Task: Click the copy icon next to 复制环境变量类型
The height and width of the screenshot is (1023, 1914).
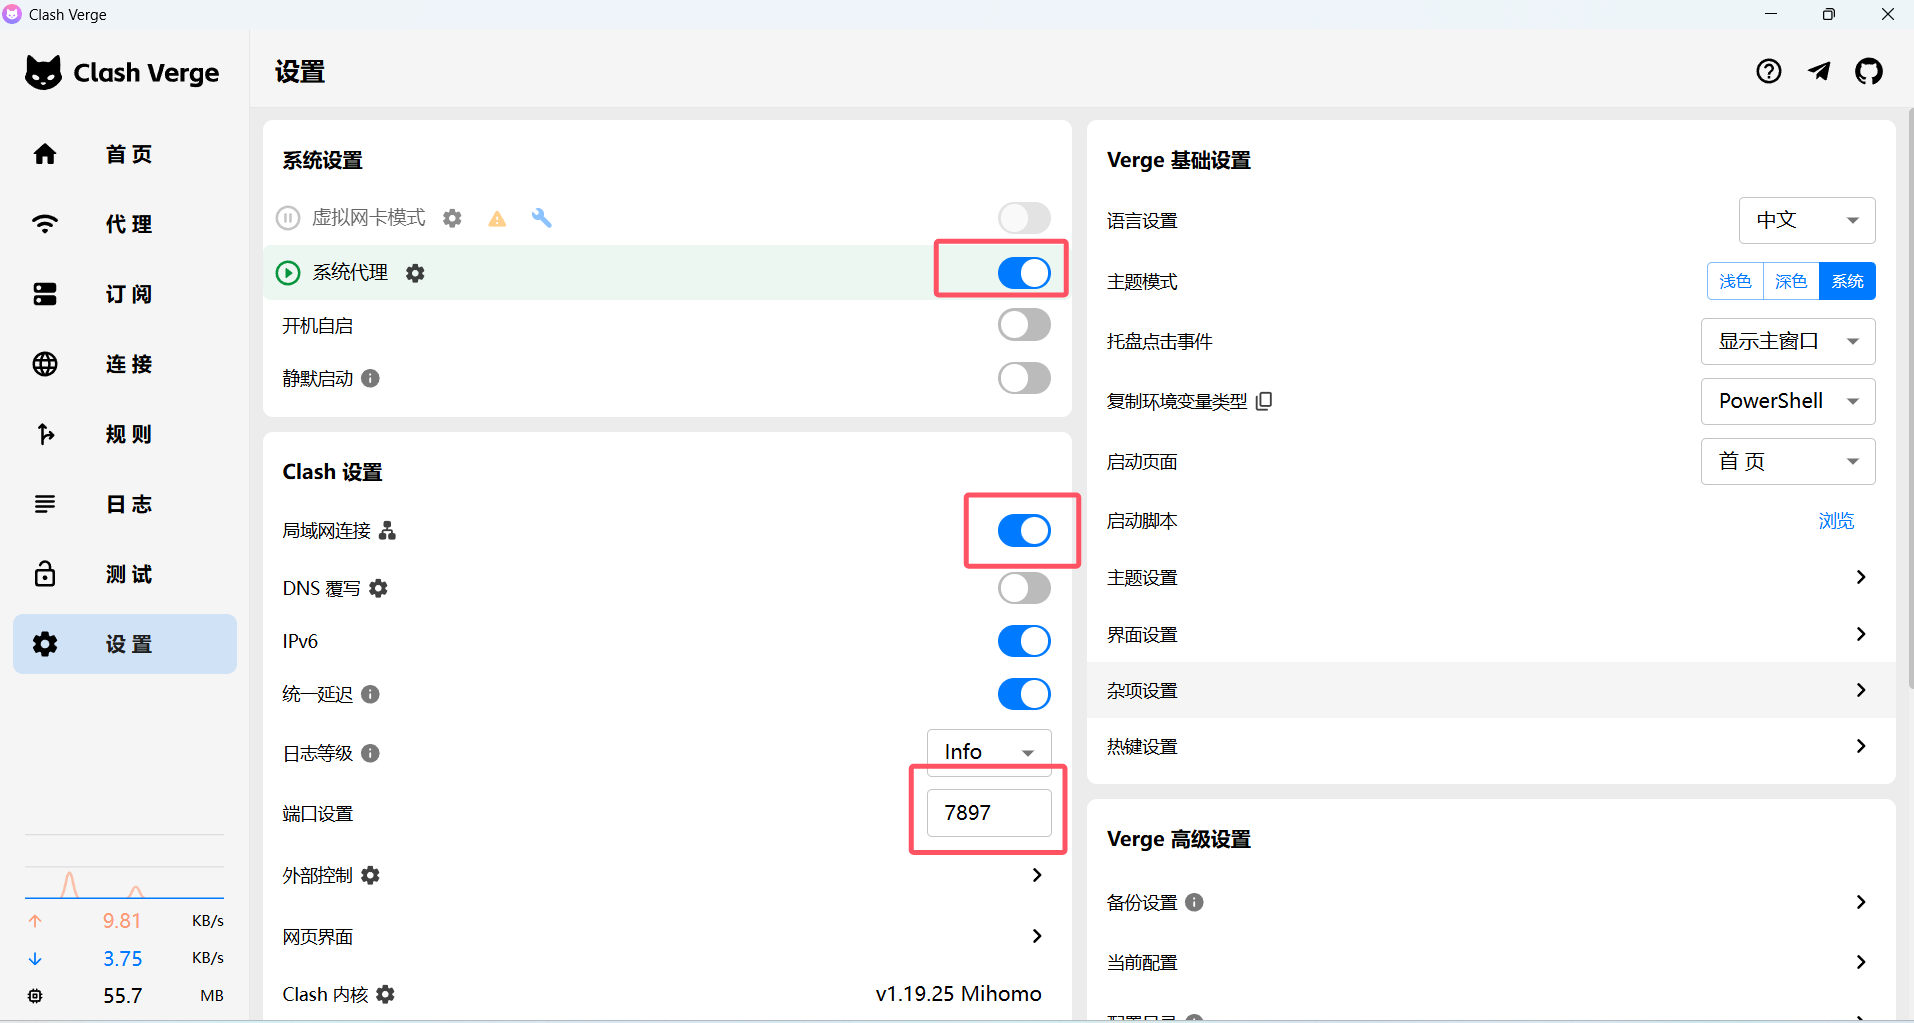Action: (x=1264, y=401)
